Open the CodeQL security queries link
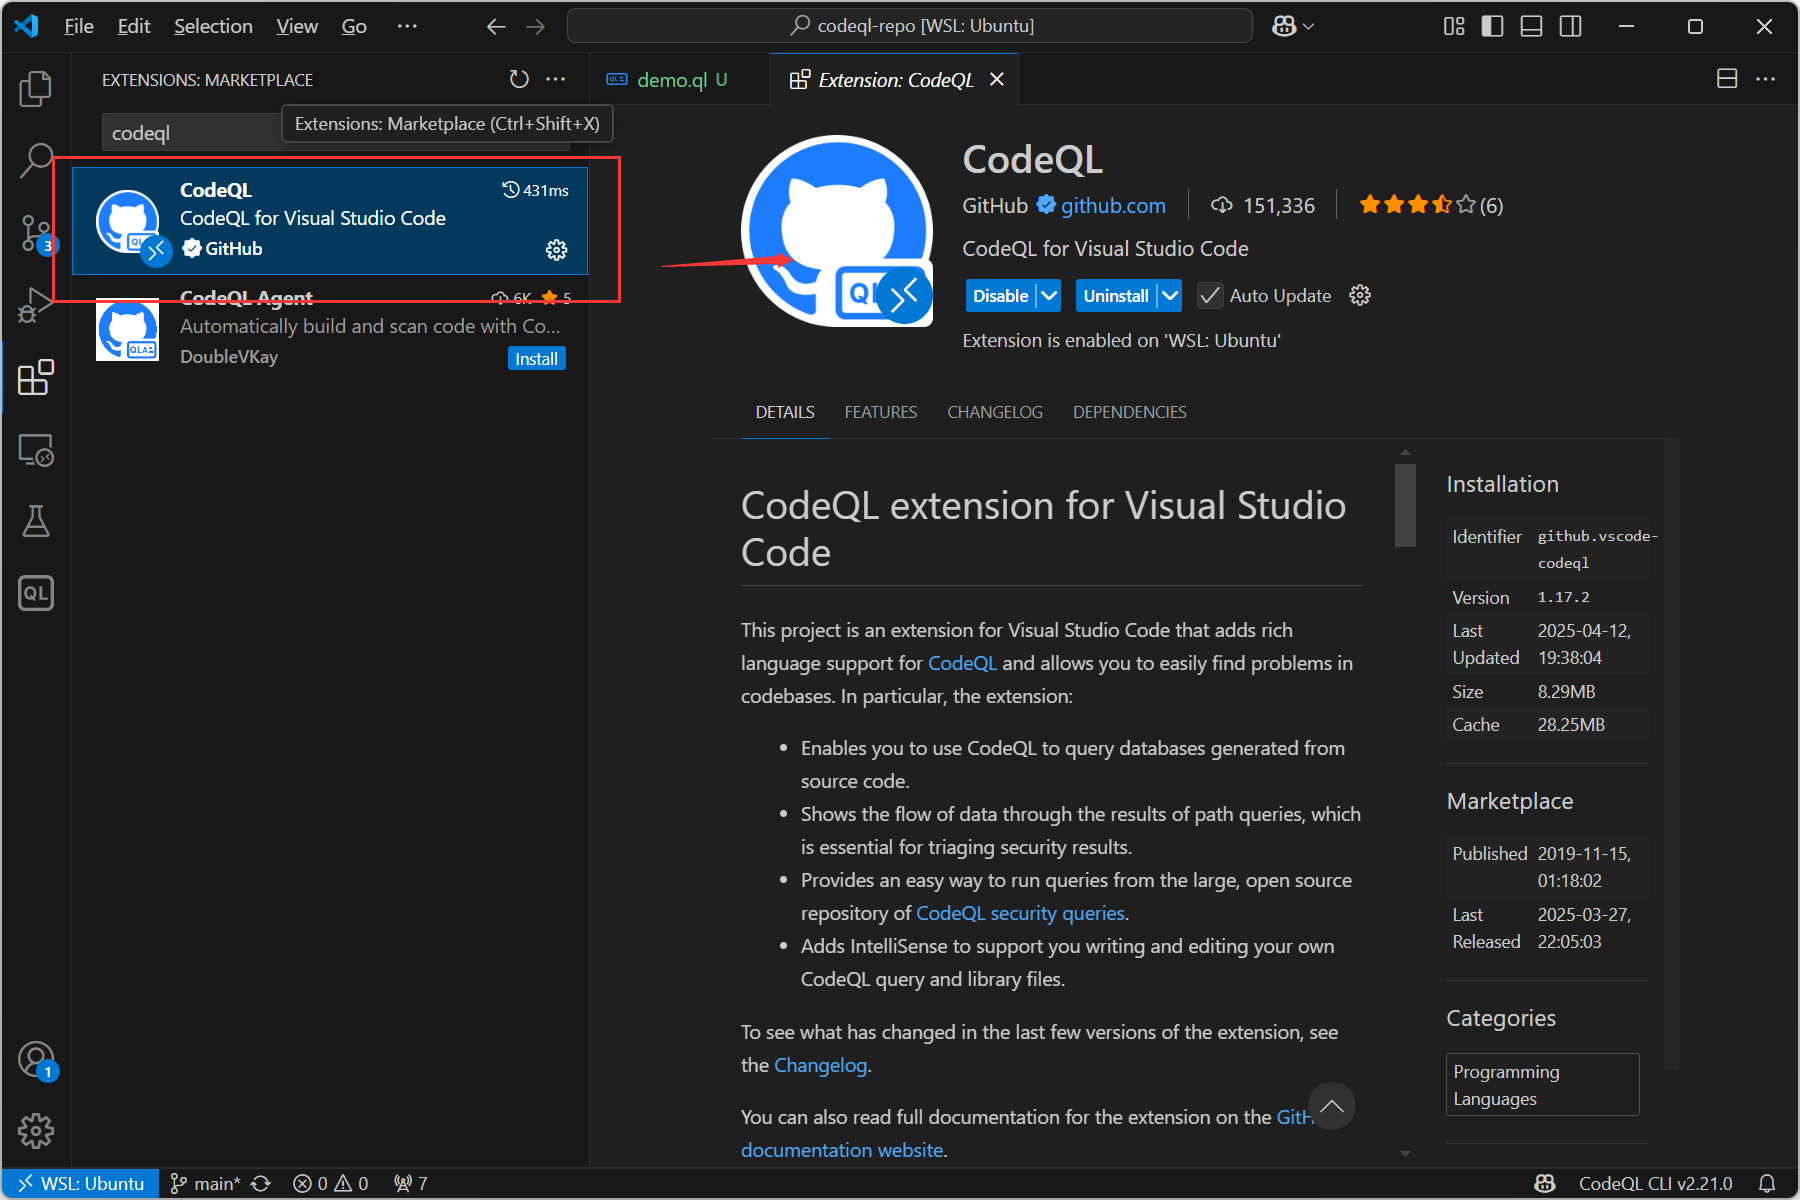Image resolution: width=1800 pixels, height=1200 pixels. (1020, 913)
